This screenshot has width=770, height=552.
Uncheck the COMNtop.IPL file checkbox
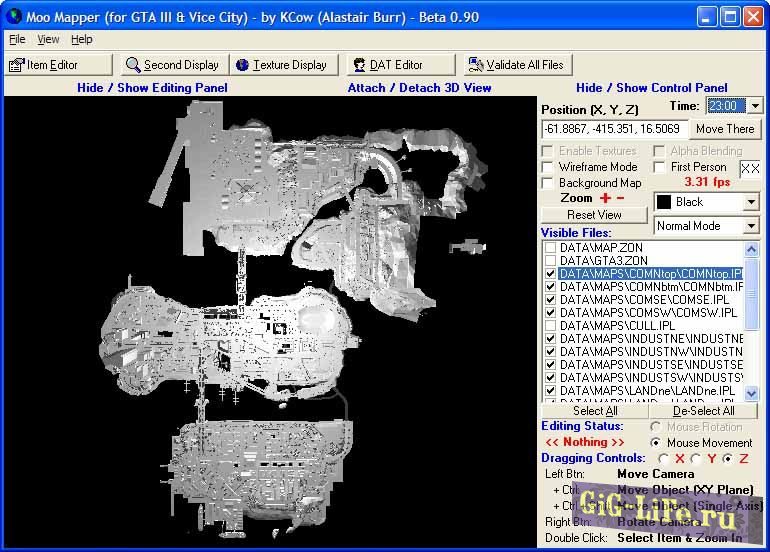(x=550, y=274)
